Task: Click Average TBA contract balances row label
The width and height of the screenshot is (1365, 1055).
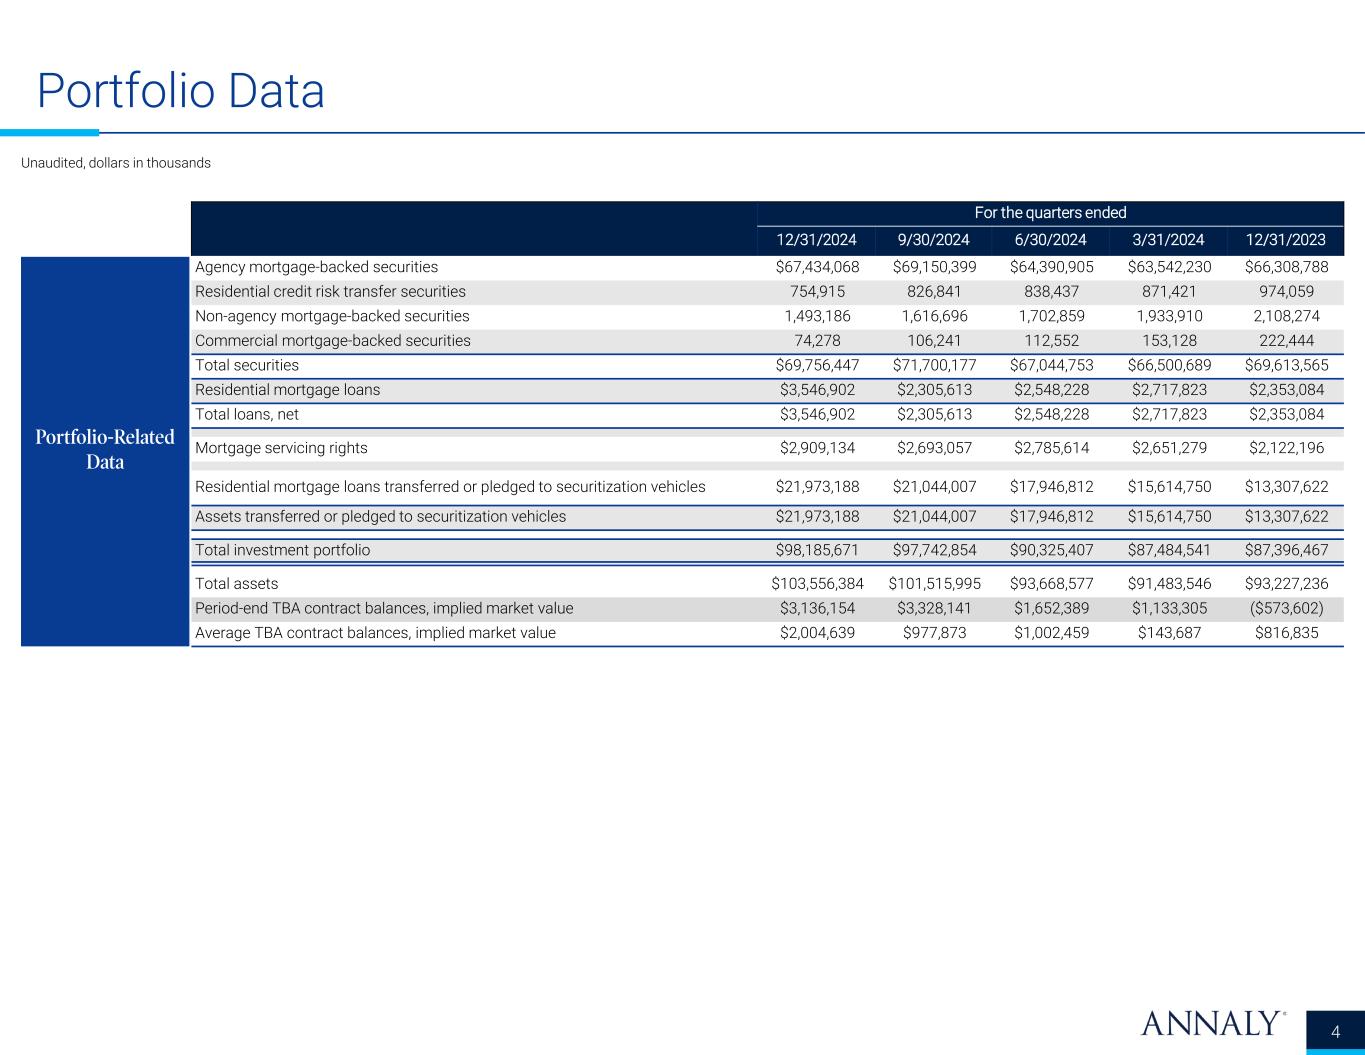Action: [x=375, y=633]
